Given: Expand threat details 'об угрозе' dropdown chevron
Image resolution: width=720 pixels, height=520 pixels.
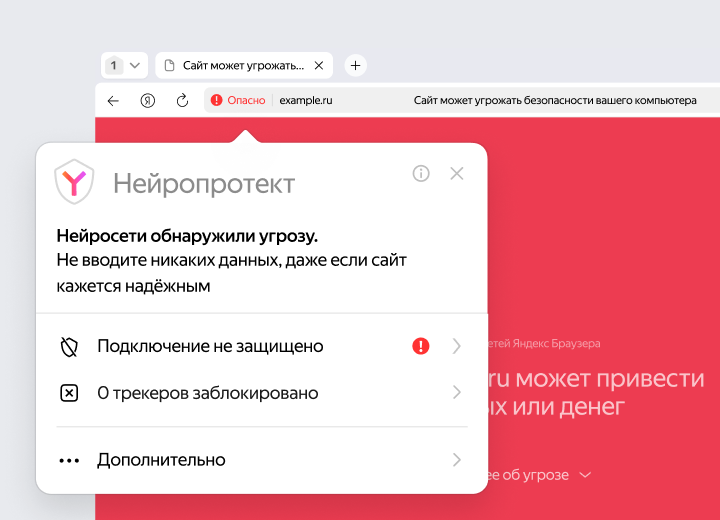Looking at the screenshot, I should coord(585,475).
